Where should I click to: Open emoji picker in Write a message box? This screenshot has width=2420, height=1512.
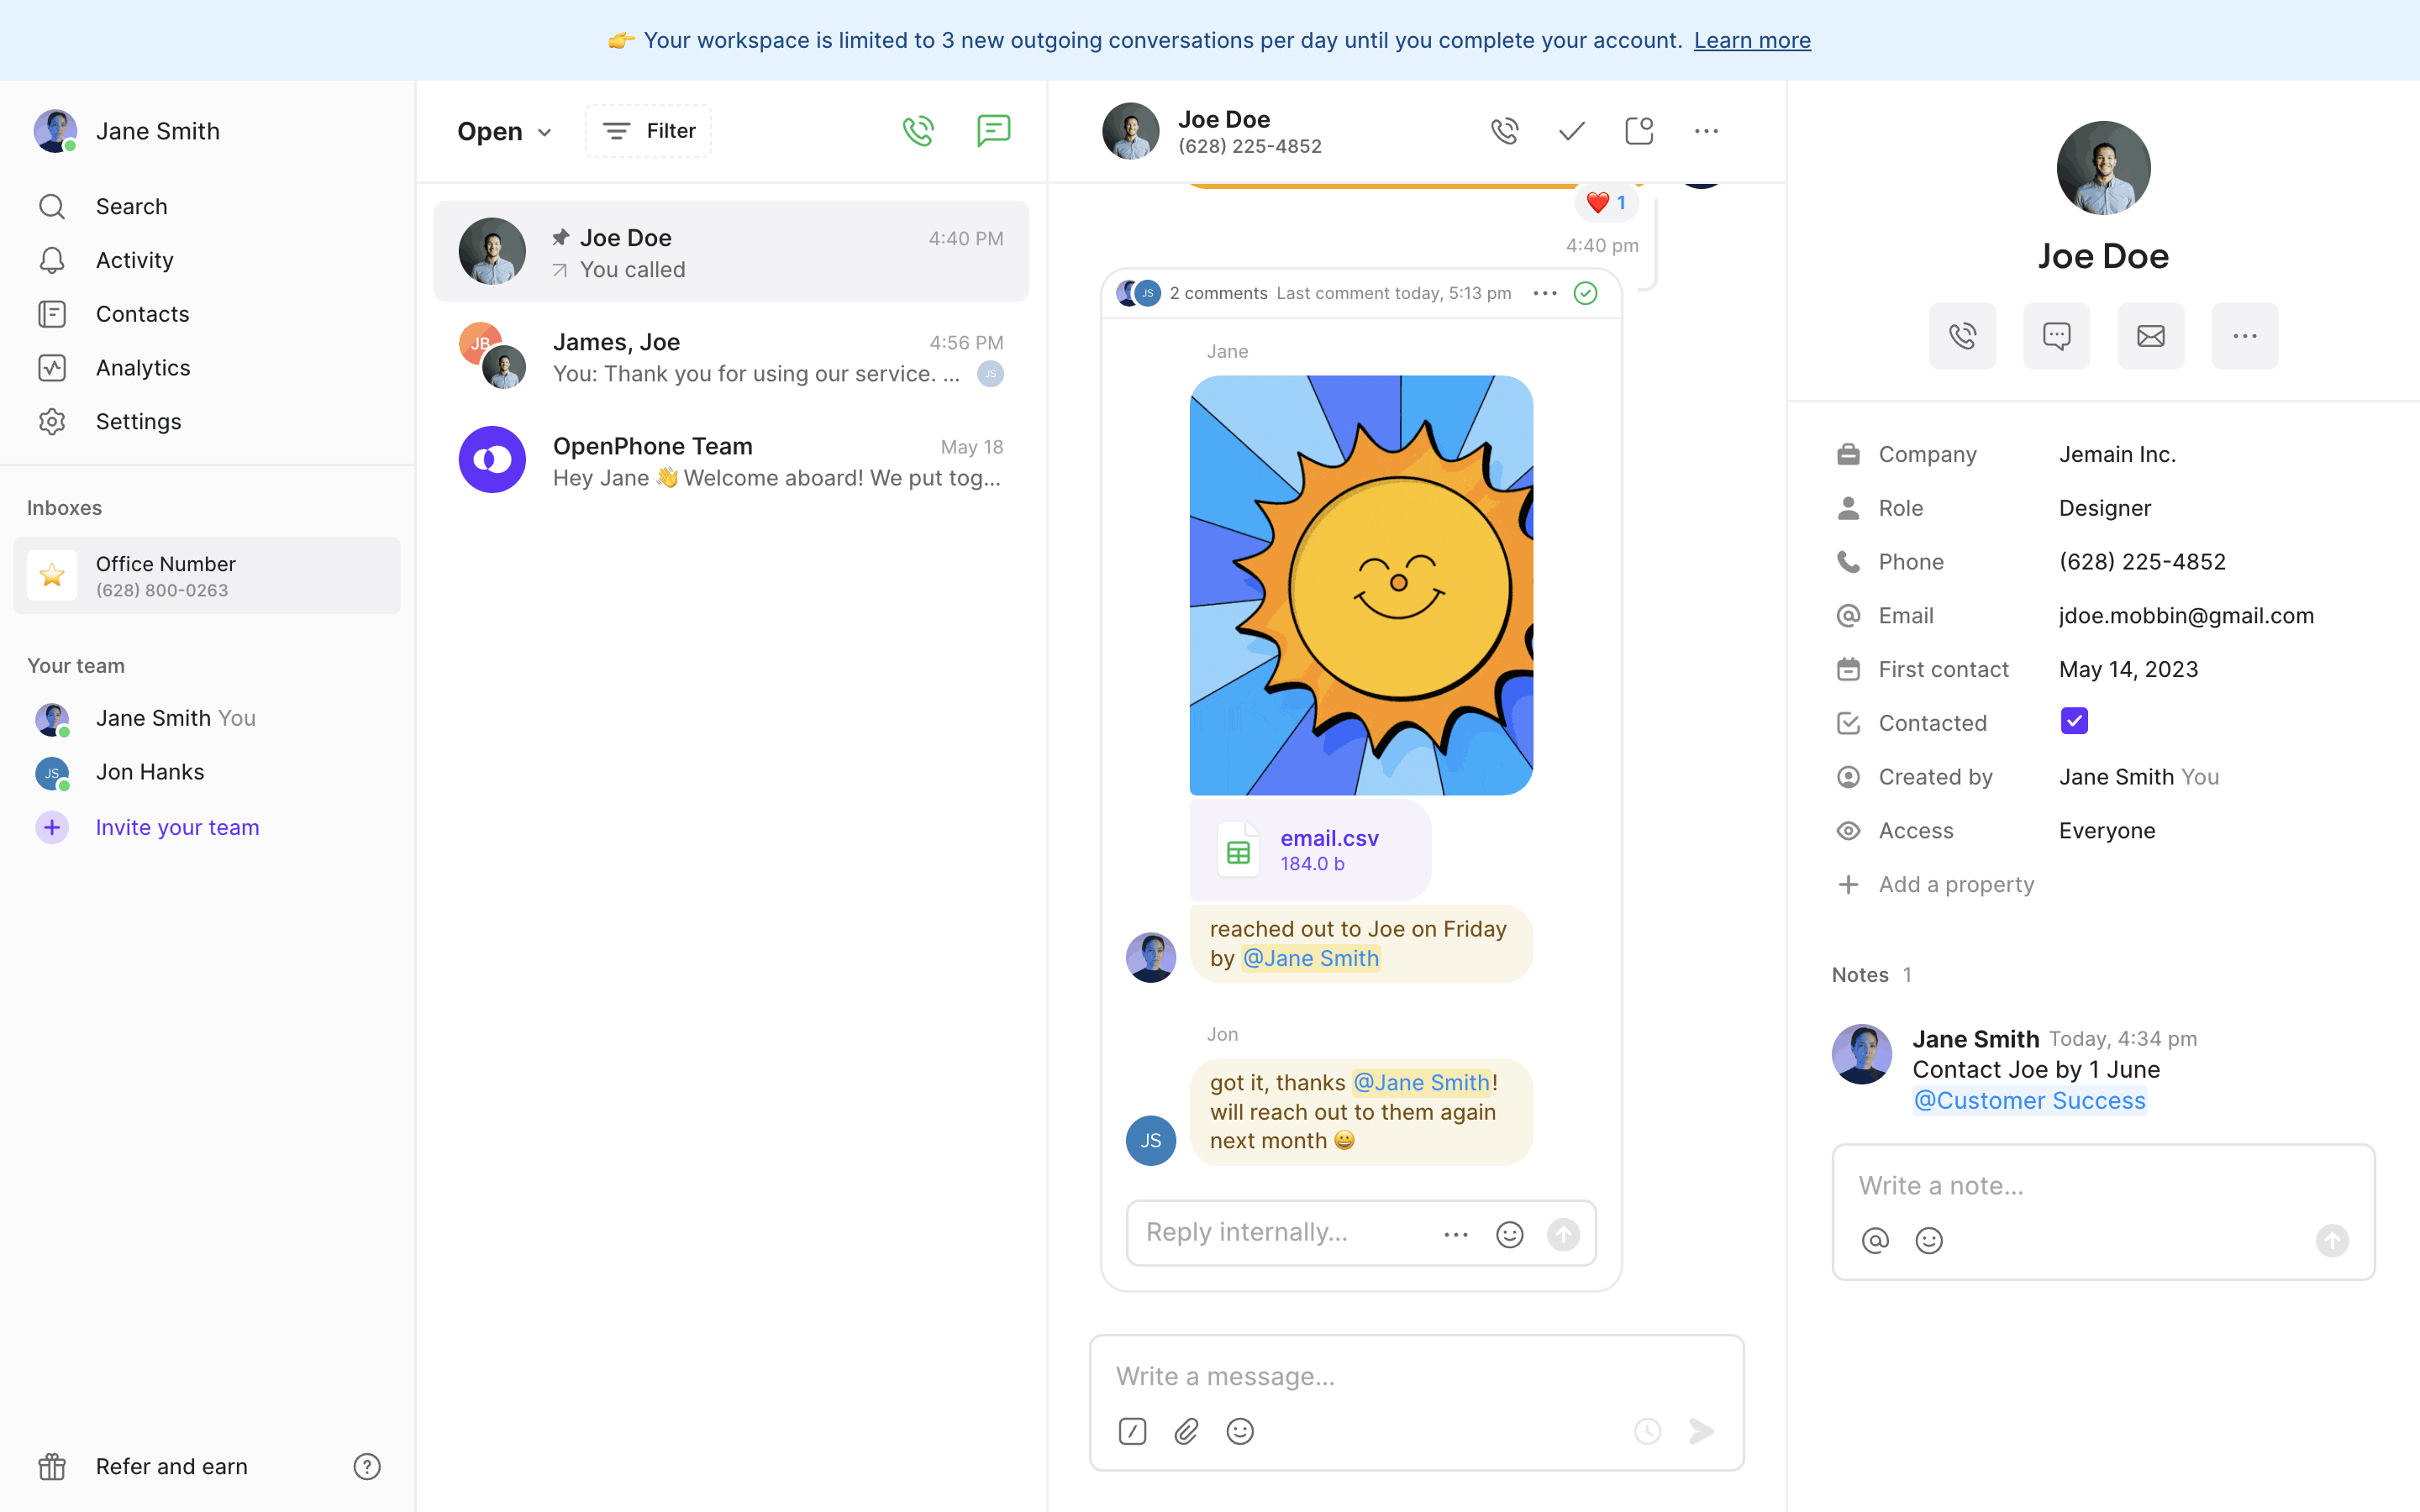point(1240,1431)
